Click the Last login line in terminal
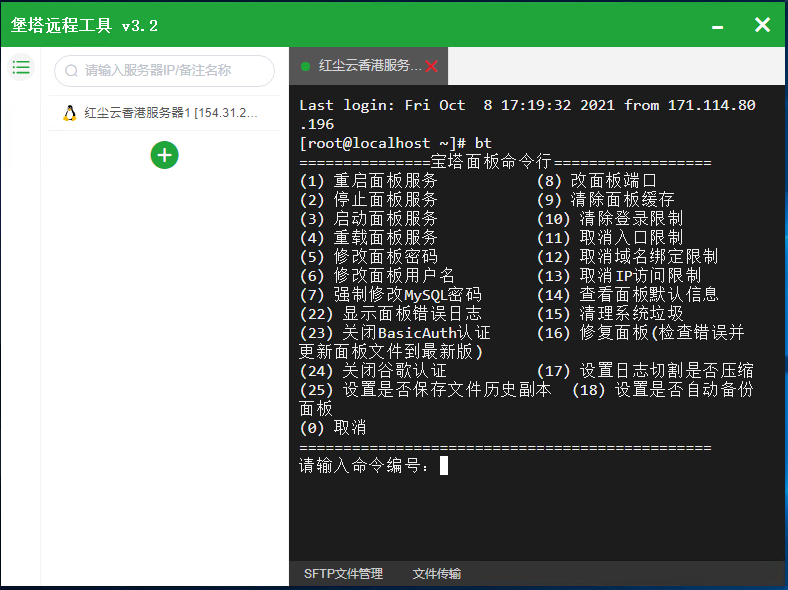788x590 pixels. 527,106
